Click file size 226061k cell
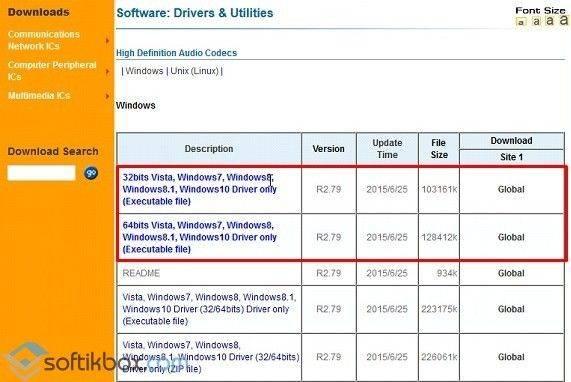 coord(439,357)
